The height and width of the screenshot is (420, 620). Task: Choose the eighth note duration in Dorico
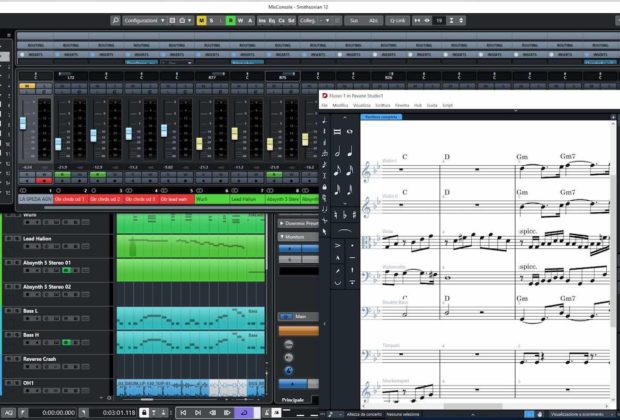[338, 170]
